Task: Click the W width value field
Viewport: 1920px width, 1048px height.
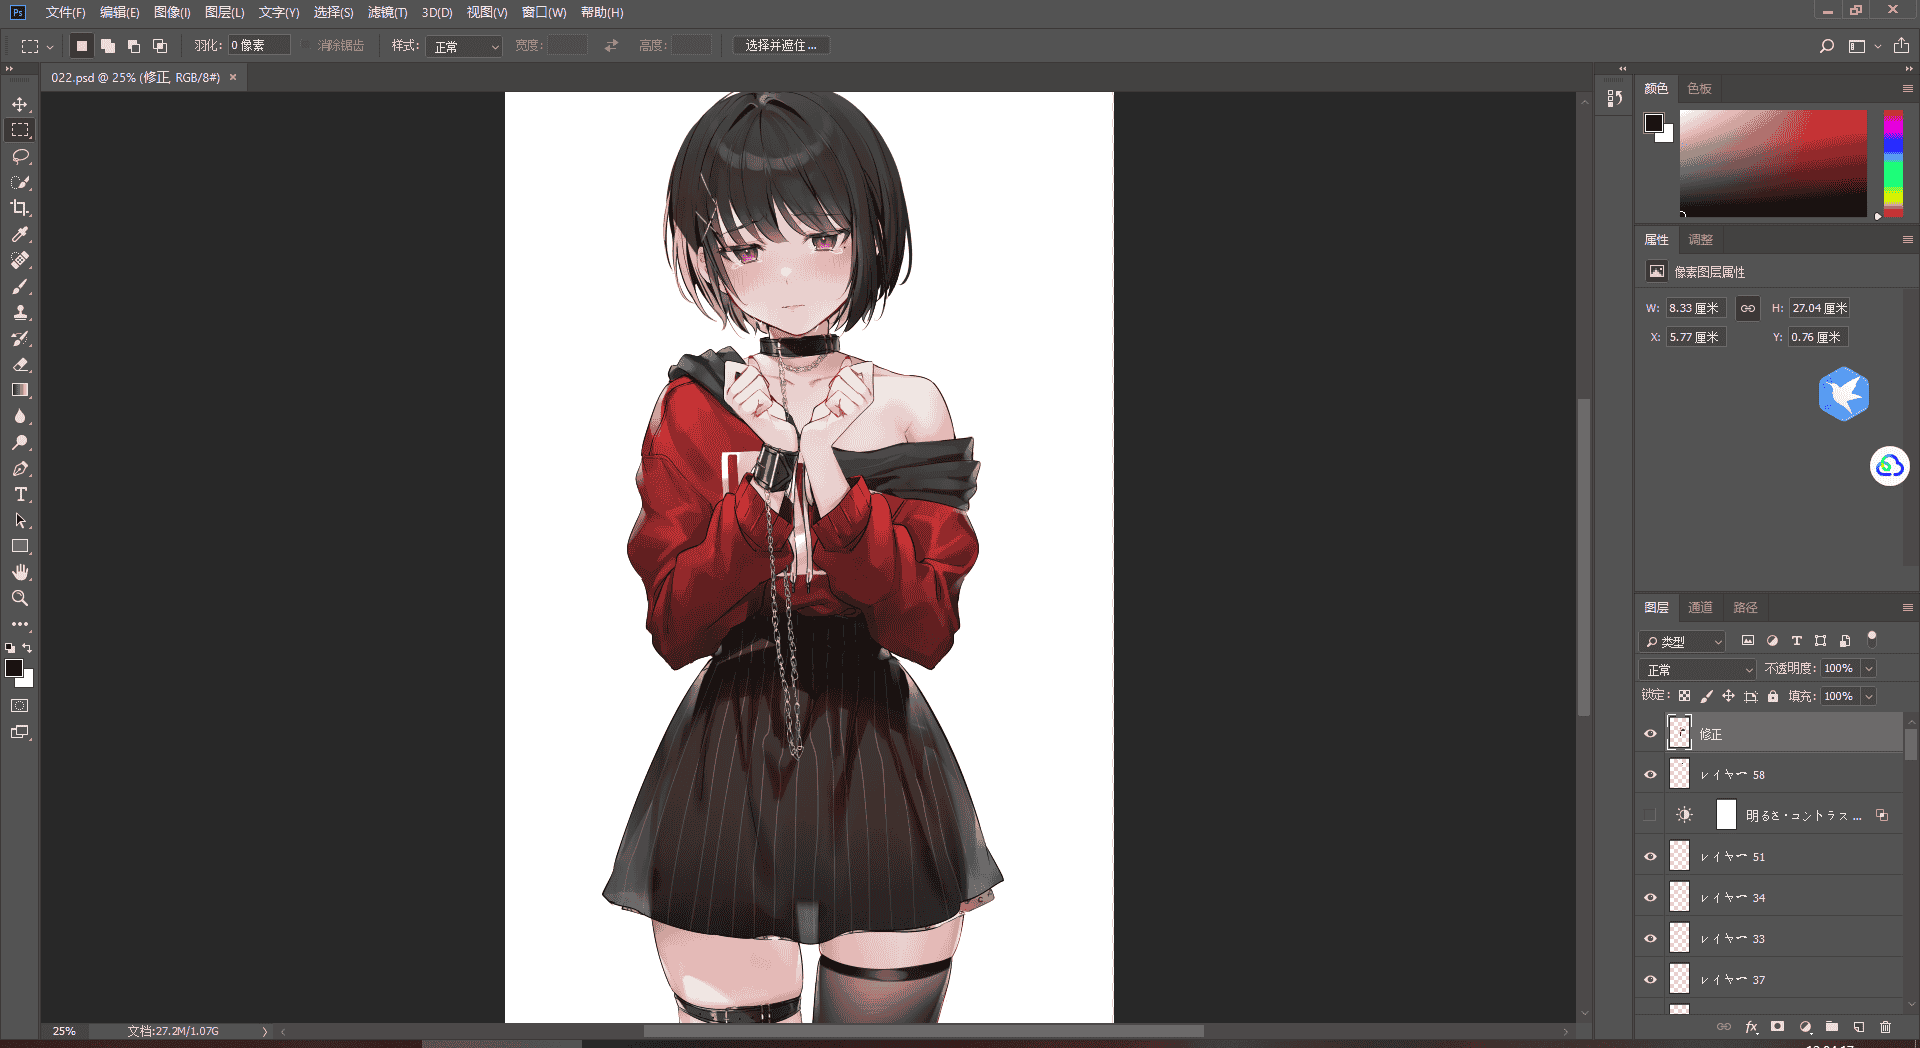Action: pos(1696,309)
